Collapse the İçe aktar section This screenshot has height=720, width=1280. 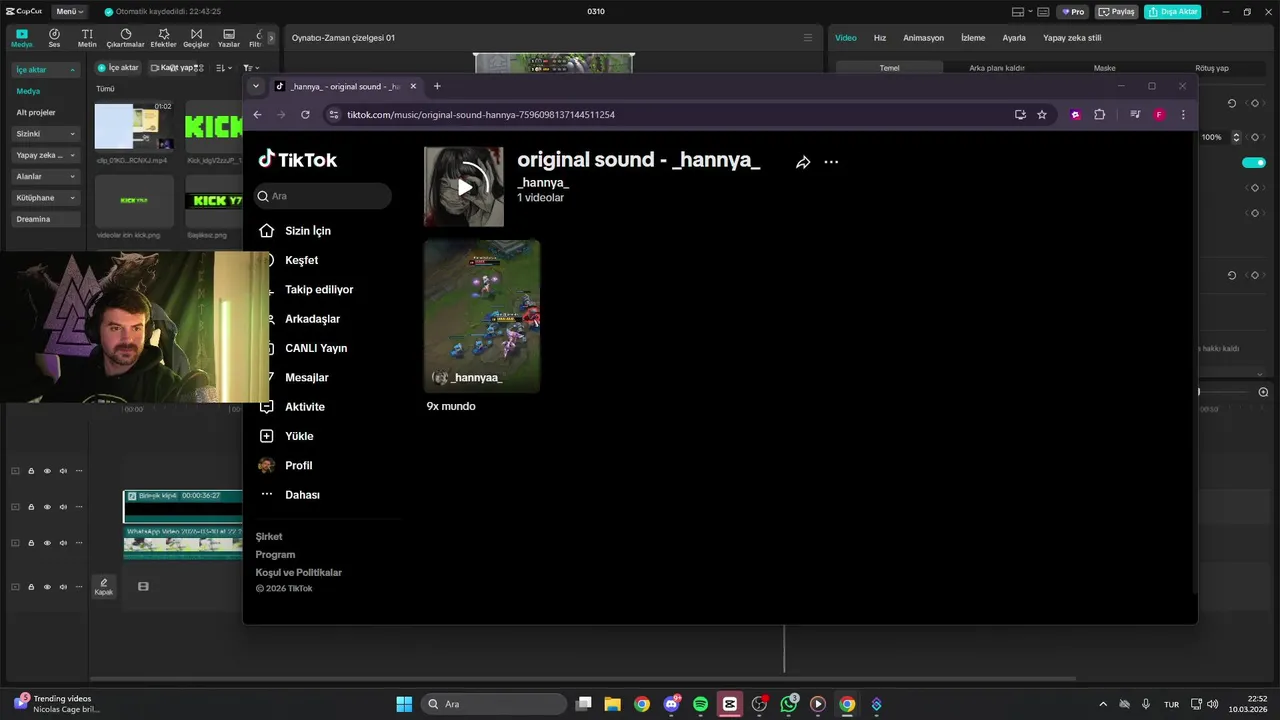[45, 70]
